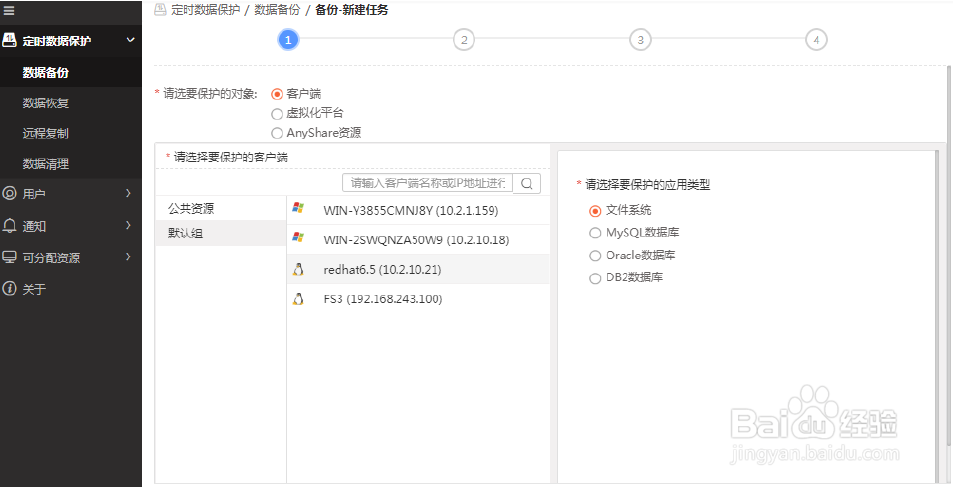Open 数据恢复 in the sidebar
Viewport: 953px width, 487px height.
(71, 103)
